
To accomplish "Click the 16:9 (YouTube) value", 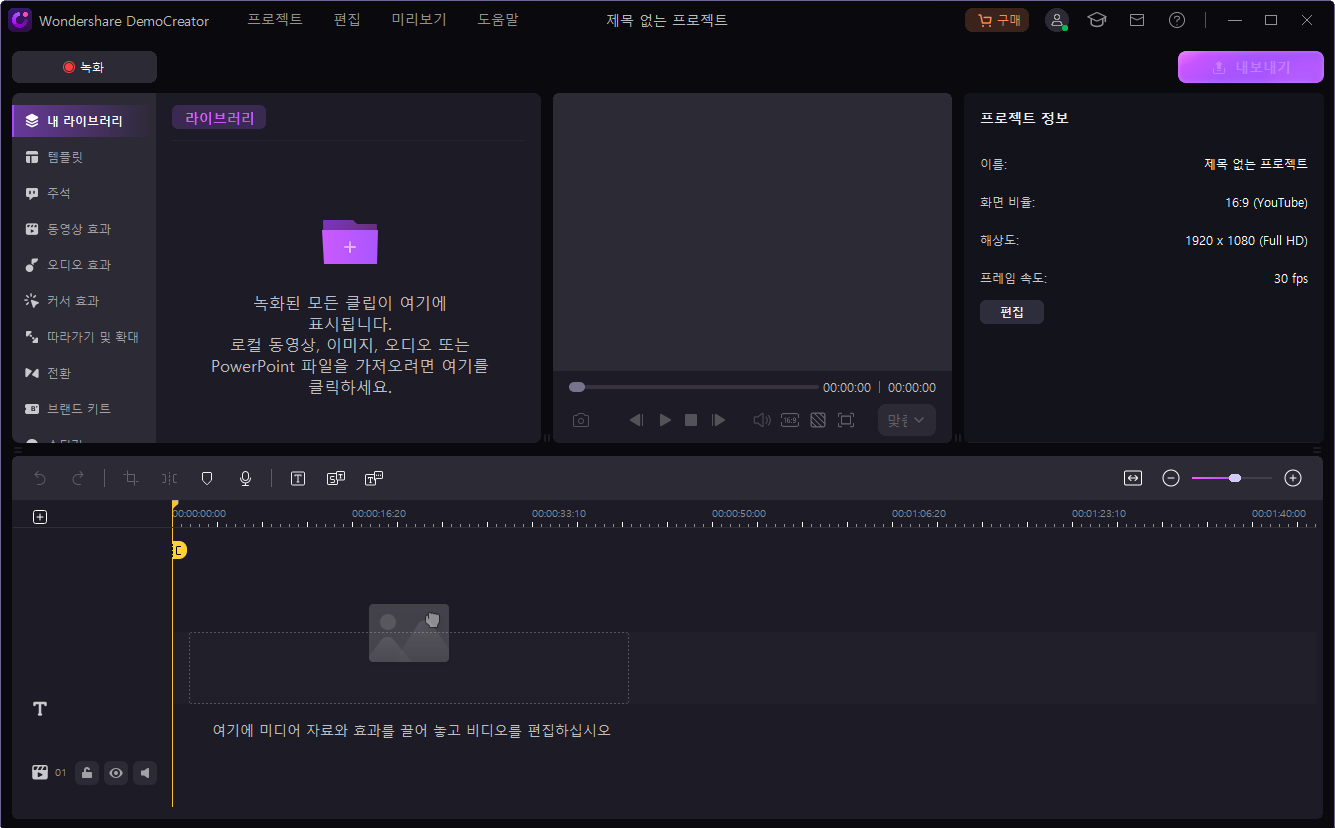I will tap(1266, 203).
